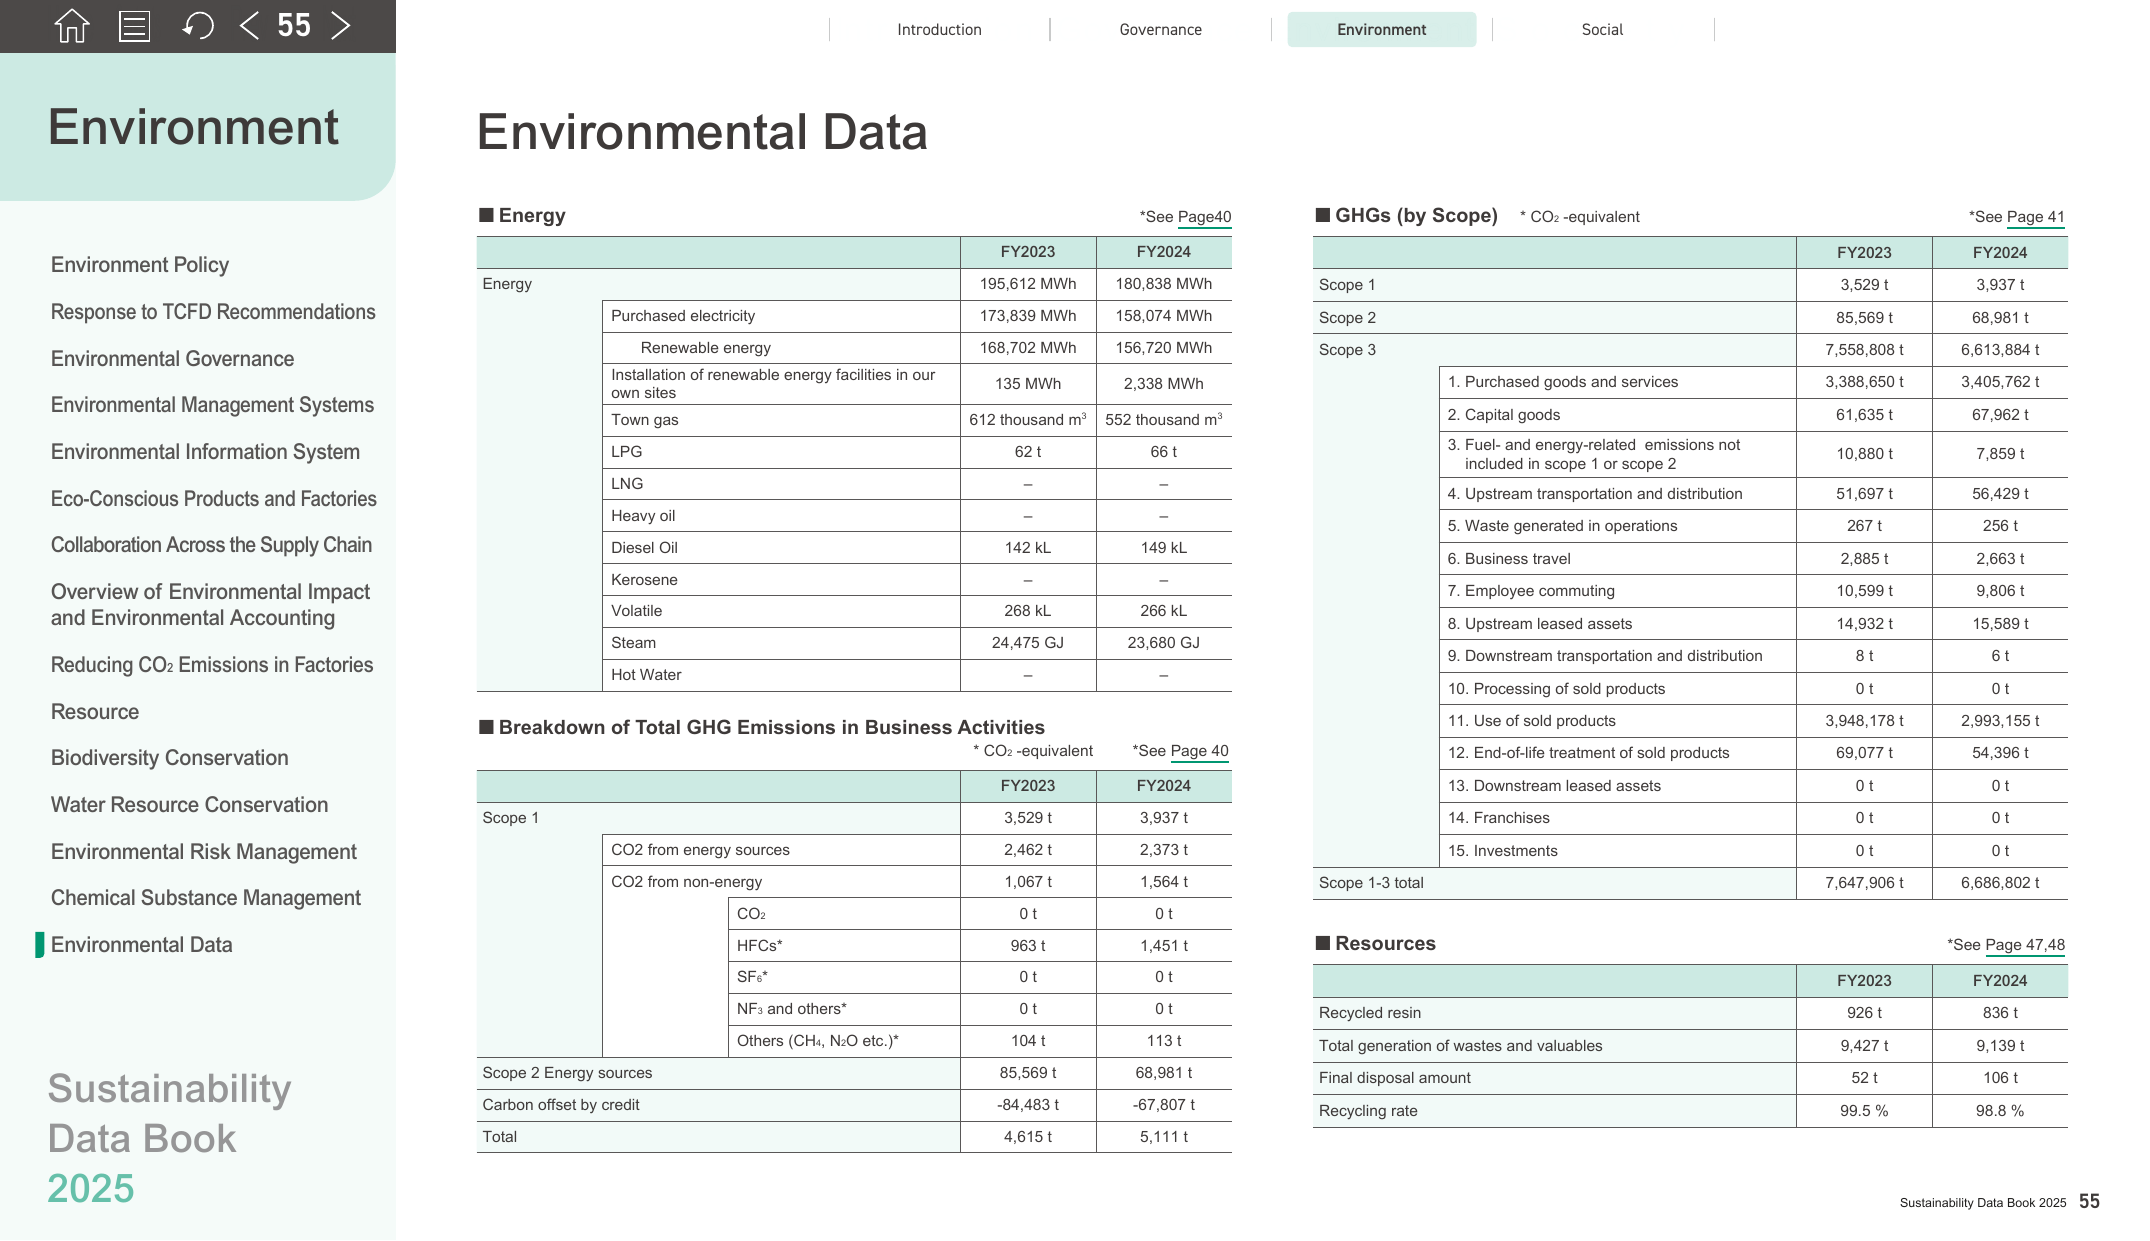Click the return/undo arrow icon

[x=198, y=26]
